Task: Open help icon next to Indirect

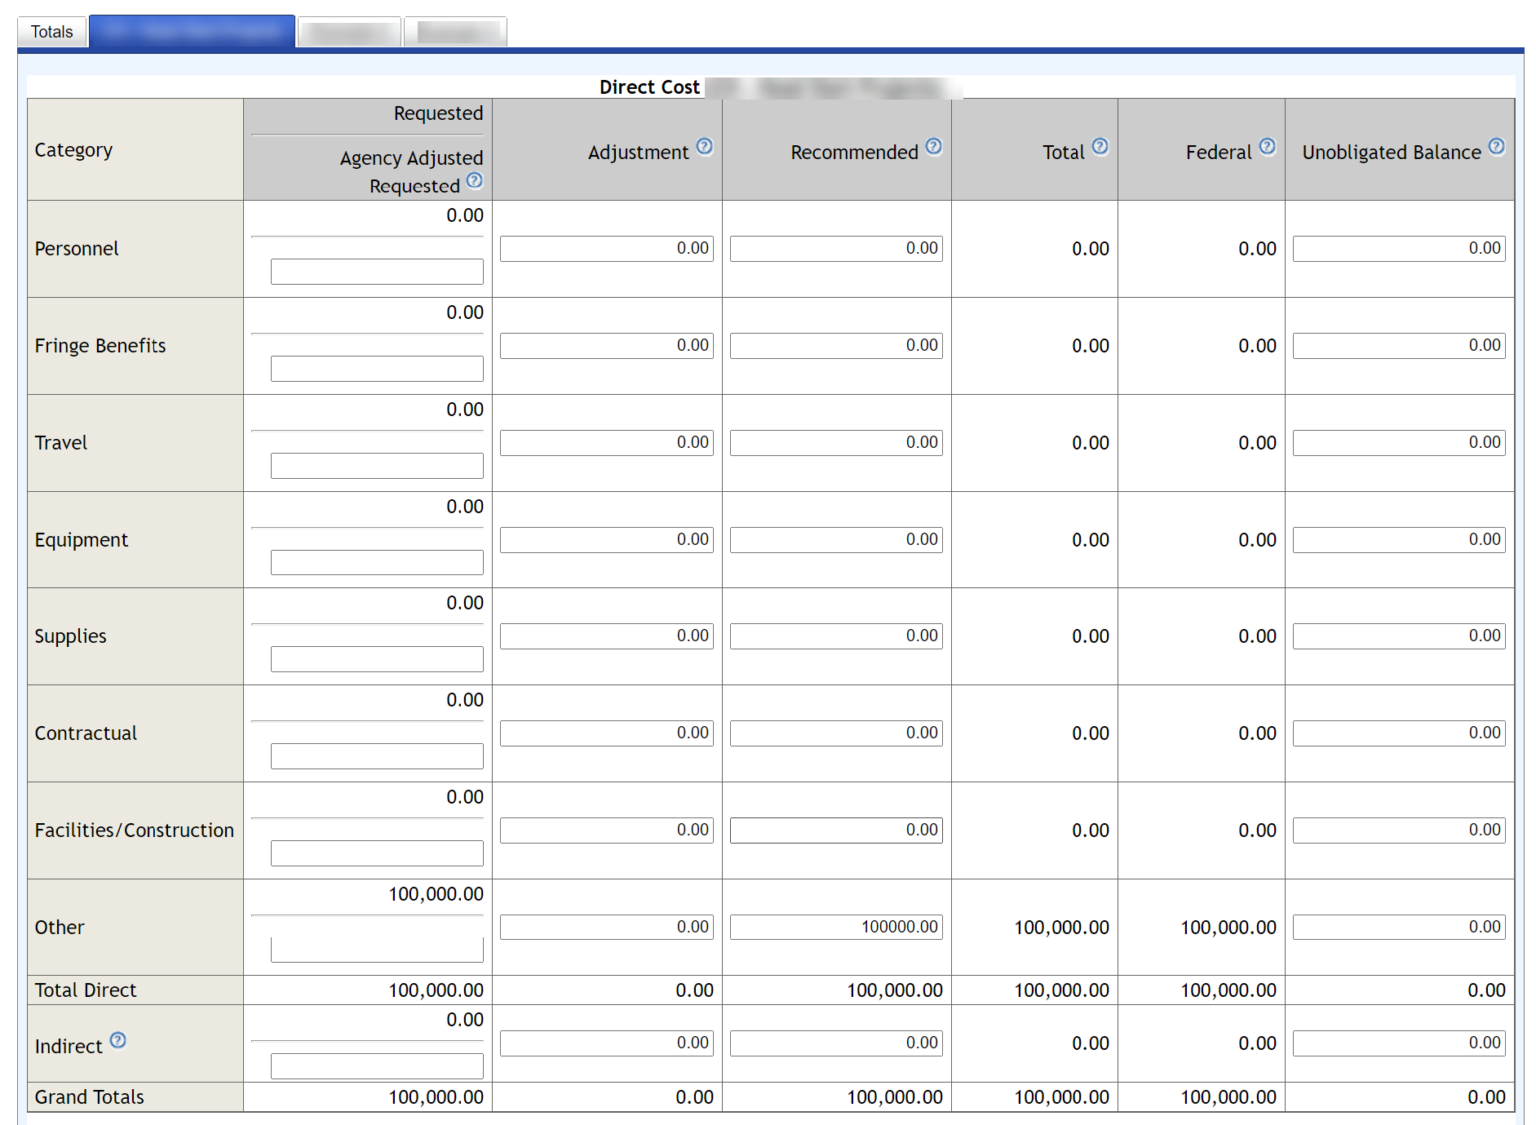Action: point(118,1041)
